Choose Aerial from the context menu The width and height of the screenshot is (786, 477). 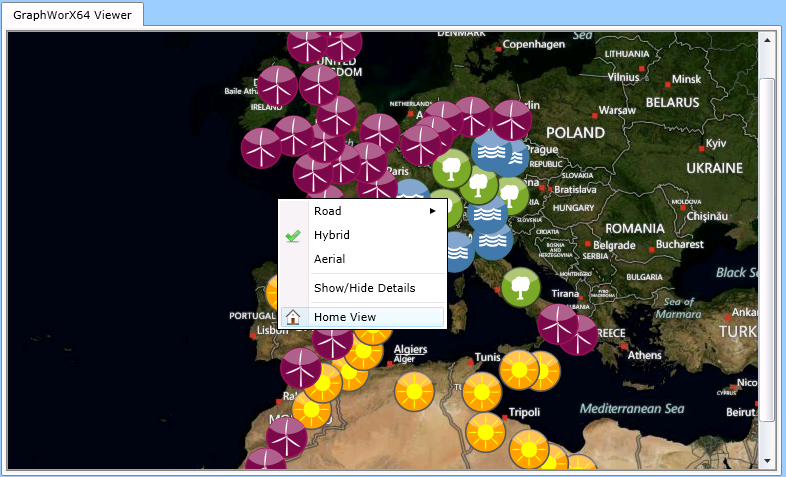[x=329, y=259]
